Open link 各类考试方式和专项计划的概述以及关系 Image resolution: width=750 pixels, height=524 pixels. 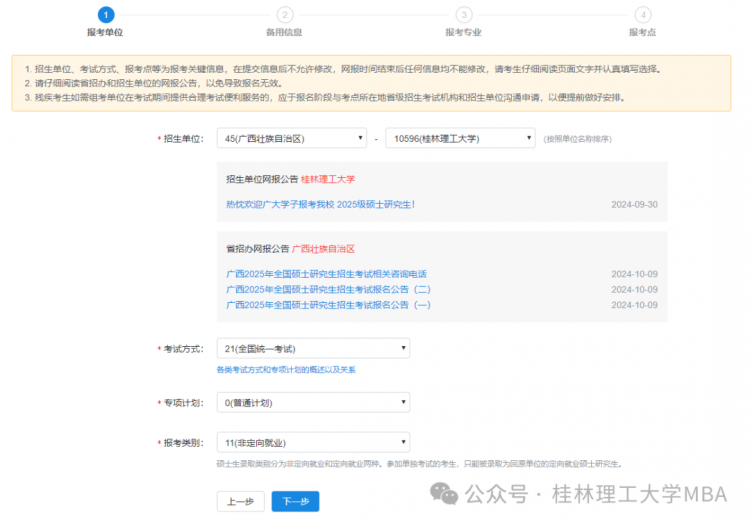pyautogui.click(x=286, y=370)
